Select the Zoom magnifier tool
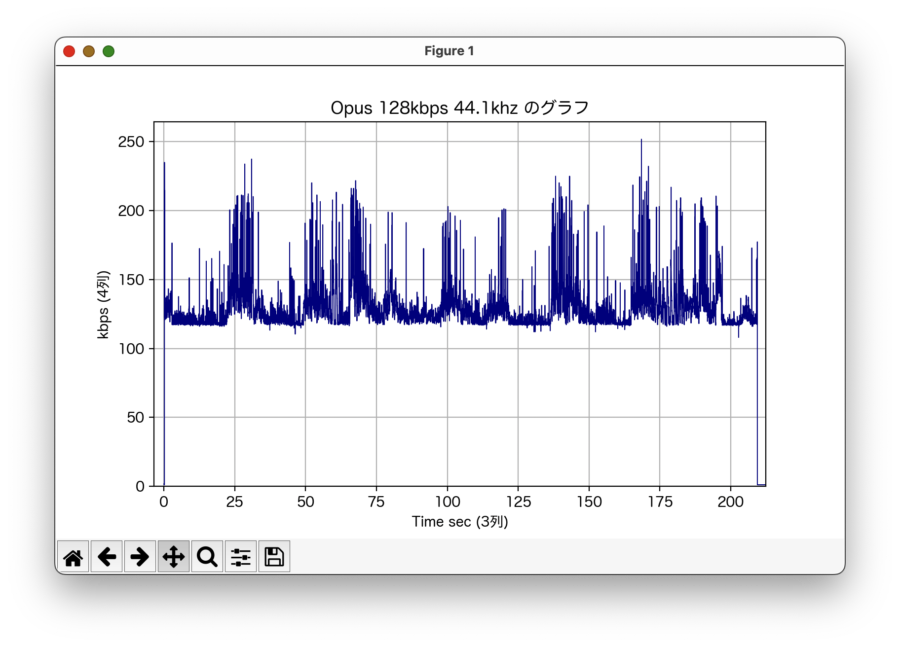This screenshot has width=900, height=647. pos(207,557)
